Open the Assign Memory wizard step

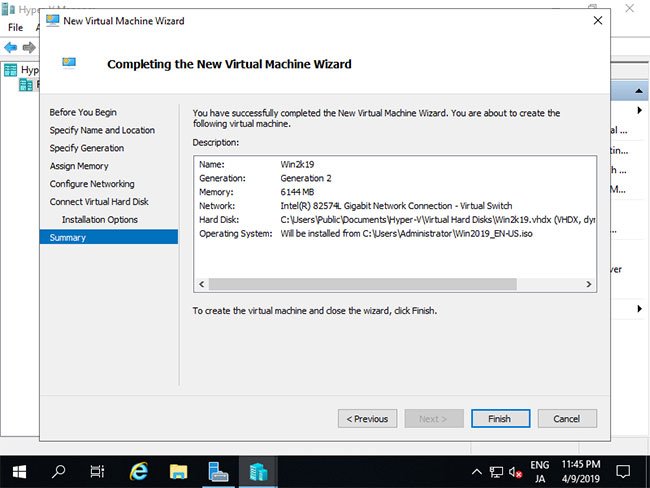pos(79,166)
